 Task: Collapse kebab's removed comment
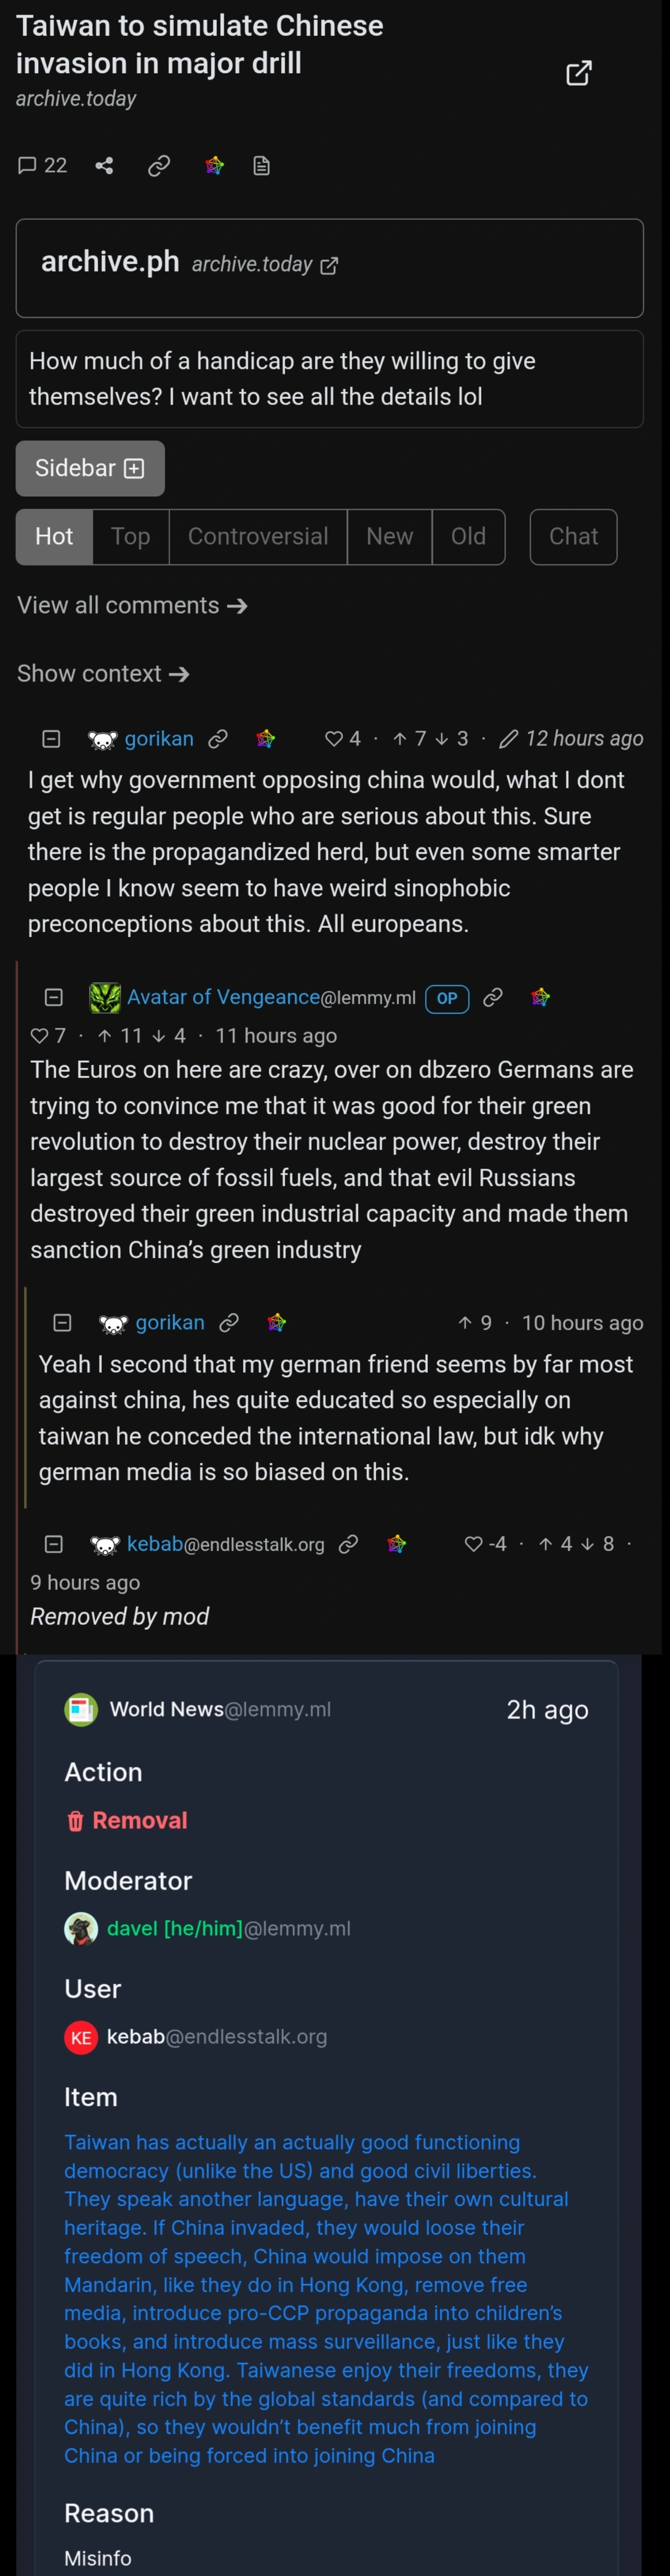point(54,1544)
